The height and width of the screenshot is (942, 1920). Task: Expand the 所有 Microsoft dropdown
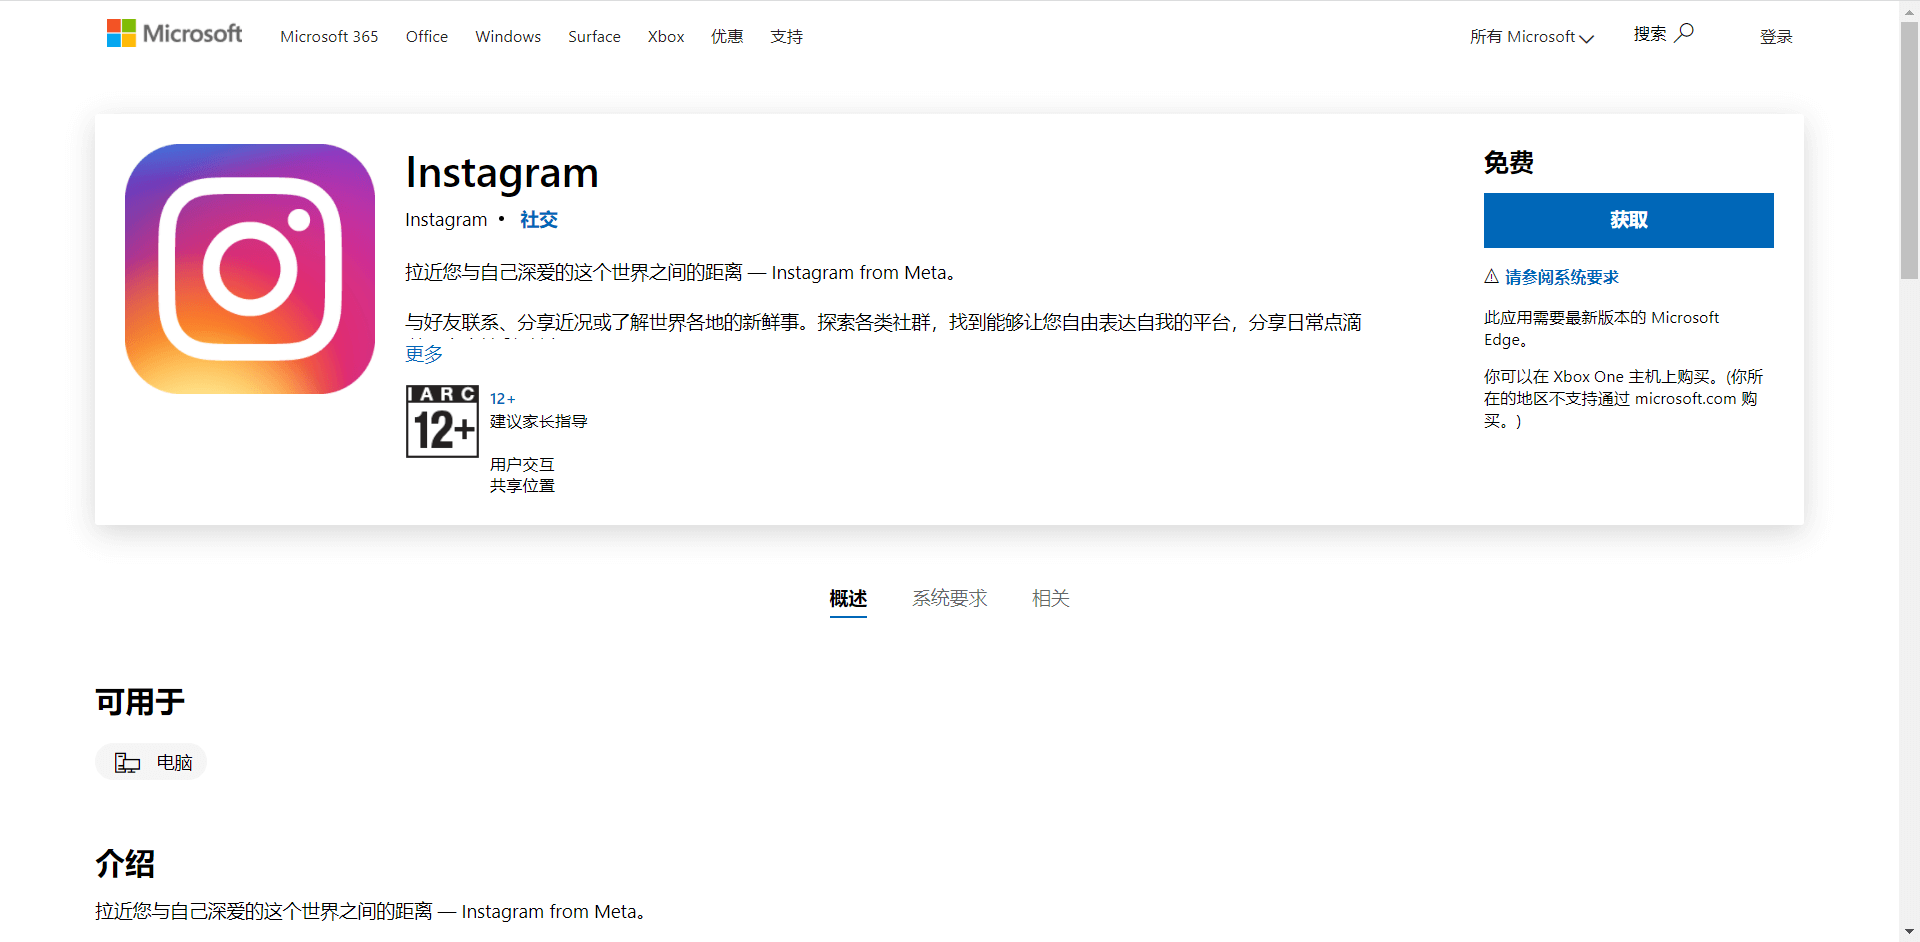[1531, 37]
